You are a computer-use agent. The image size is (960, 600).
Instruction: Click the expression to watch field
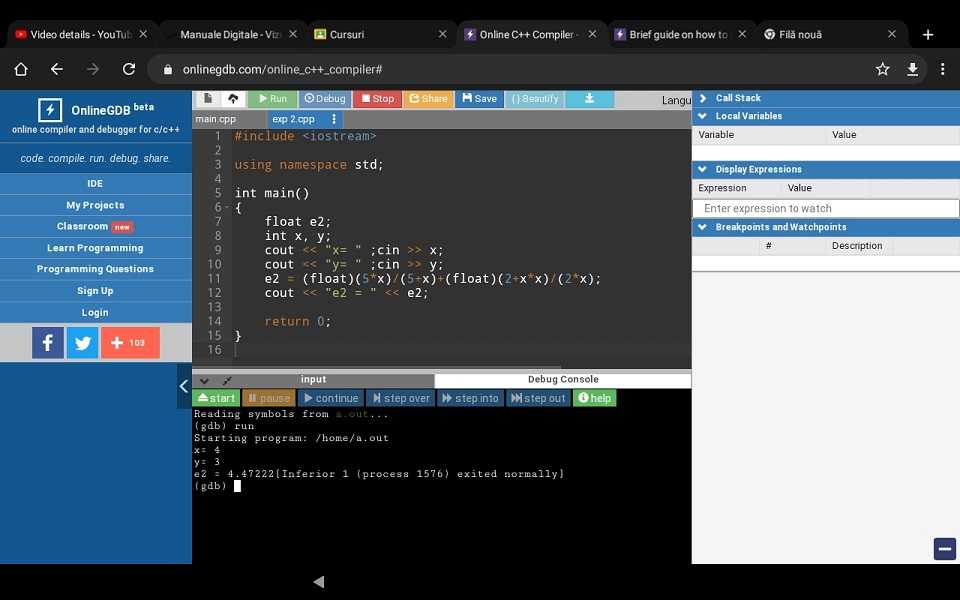coord(825,208)
